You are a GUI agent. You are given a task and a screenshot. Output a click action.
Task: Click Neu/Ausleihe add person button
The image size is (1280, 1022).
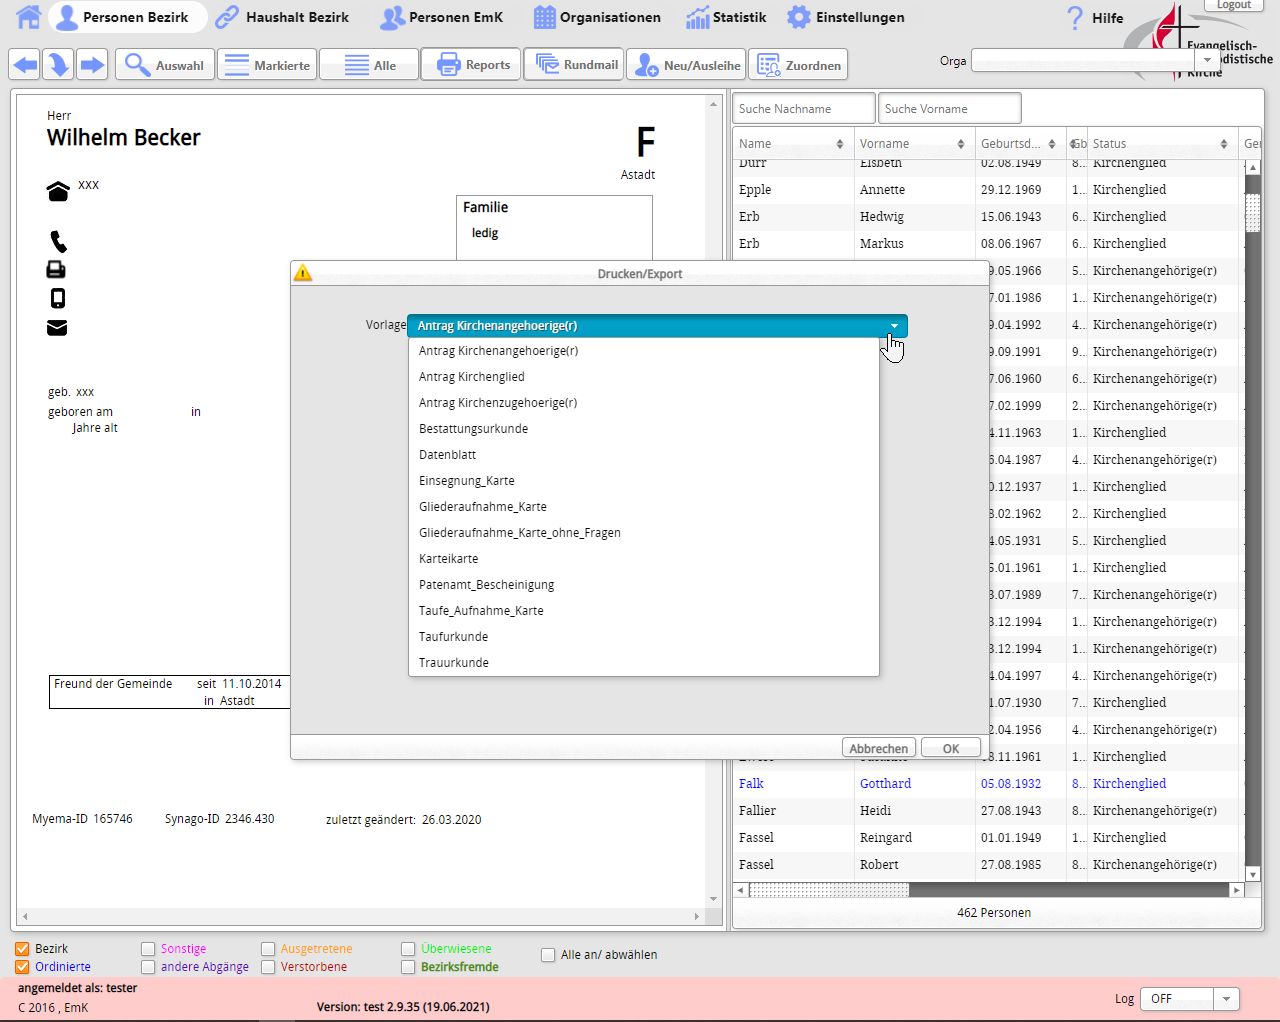coord(686,65)
